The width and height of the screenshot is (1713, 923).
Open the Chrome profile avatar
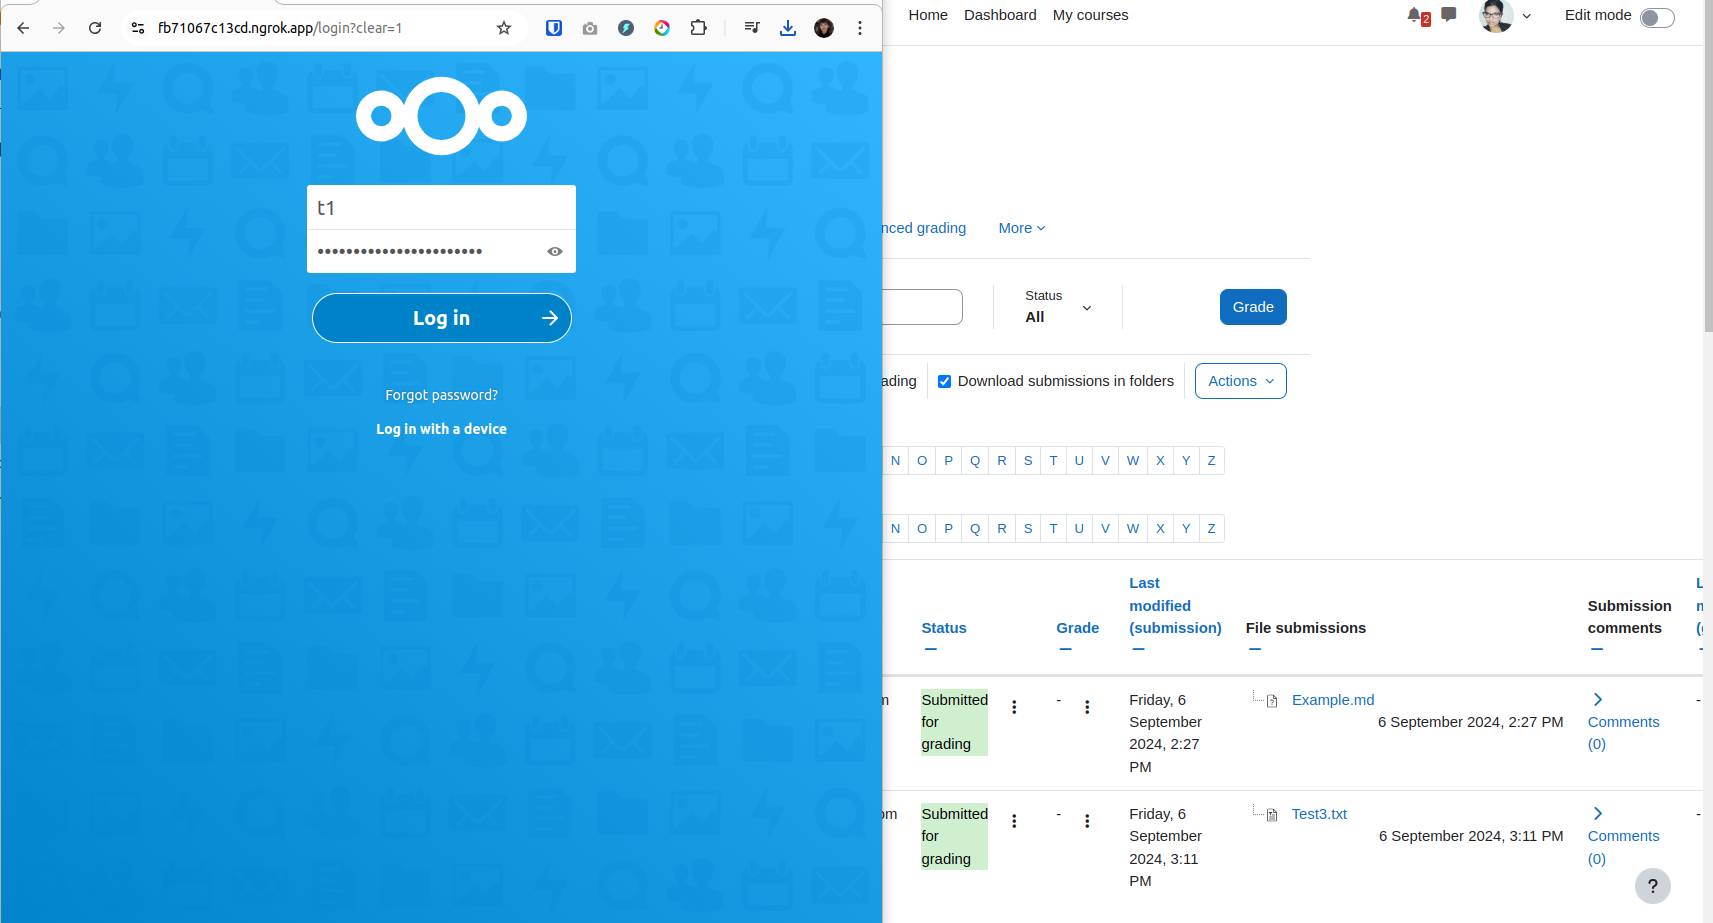click(x=824, y=28)
